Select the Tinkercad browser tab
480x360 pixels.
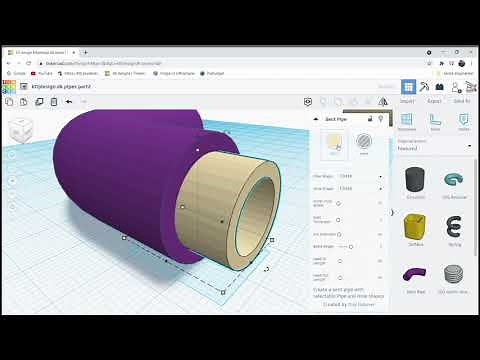[42, 52]
